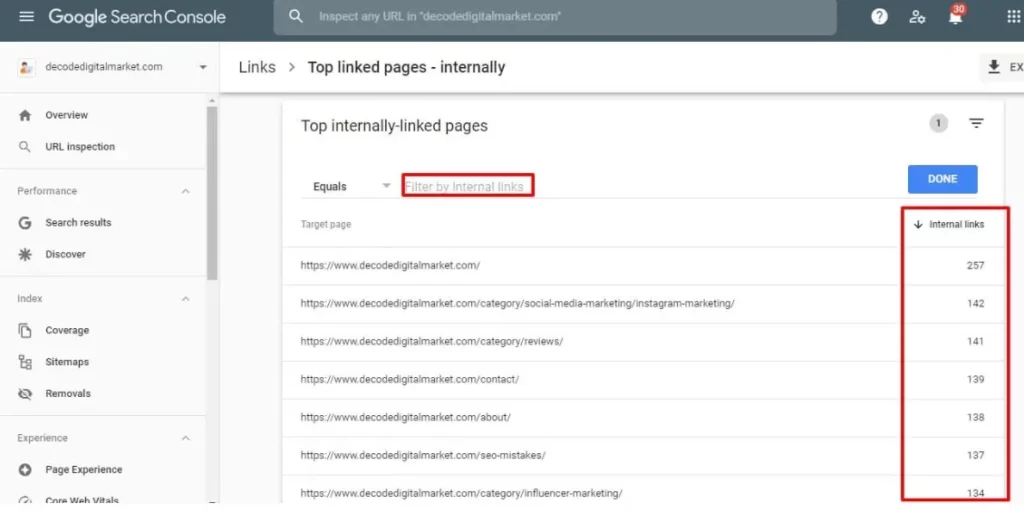
Task: Open Sitemaps page
Action: pos(67,362)
